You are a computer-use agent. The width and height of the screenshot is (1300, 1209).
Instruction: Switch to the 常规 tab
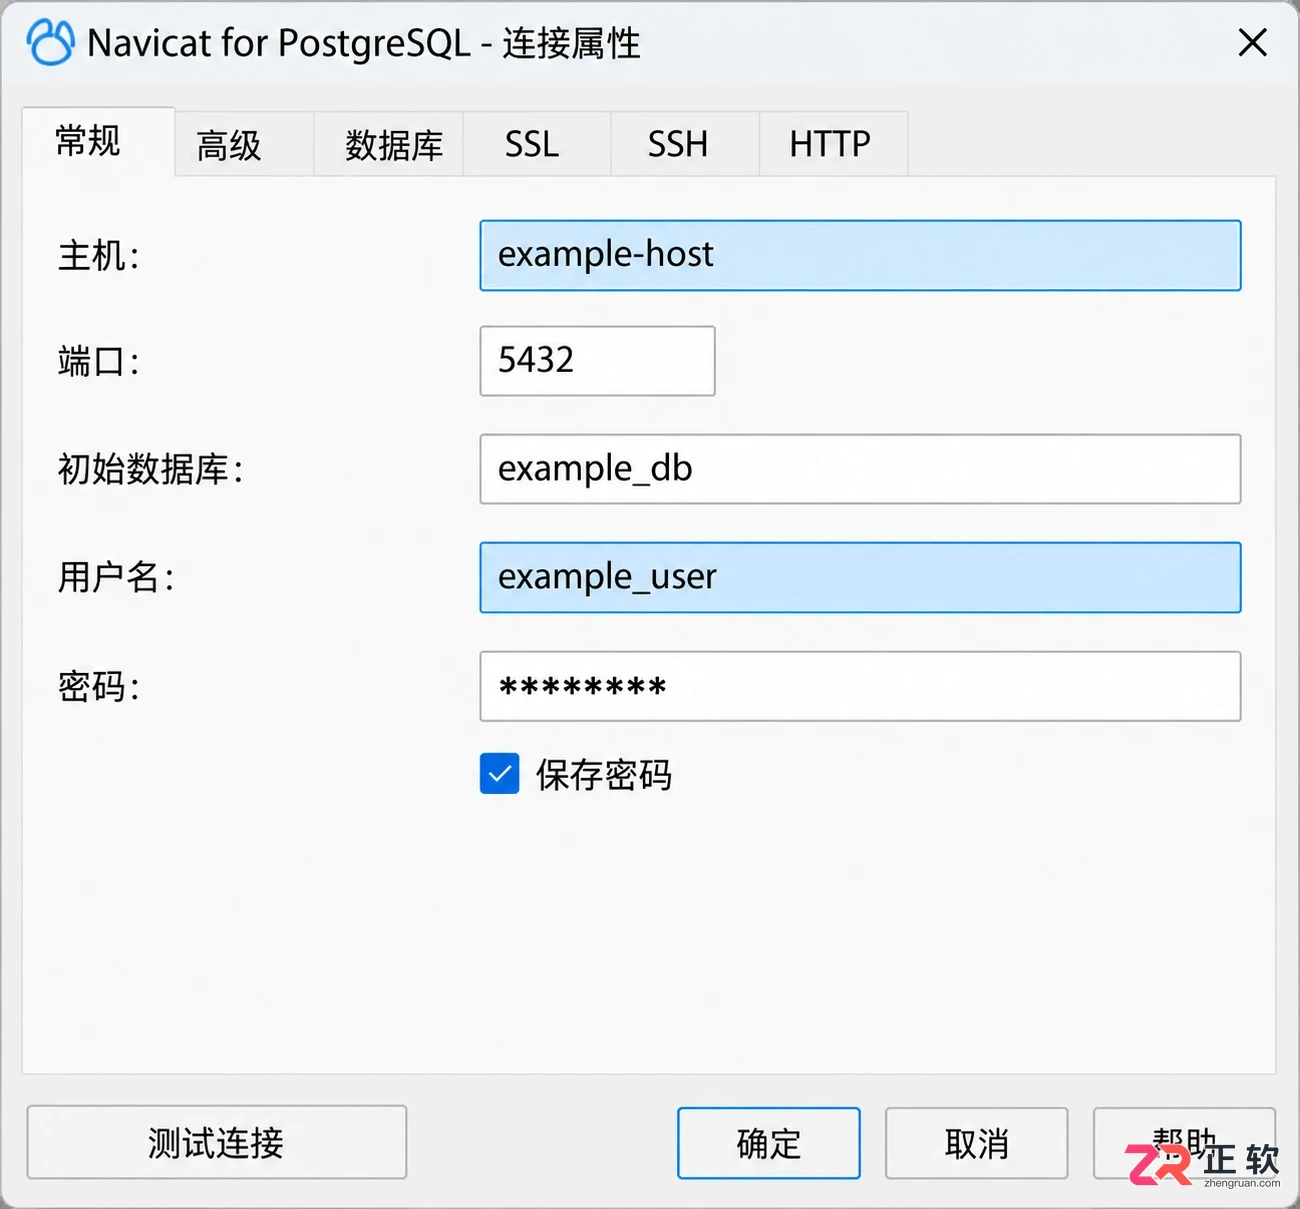98,142
